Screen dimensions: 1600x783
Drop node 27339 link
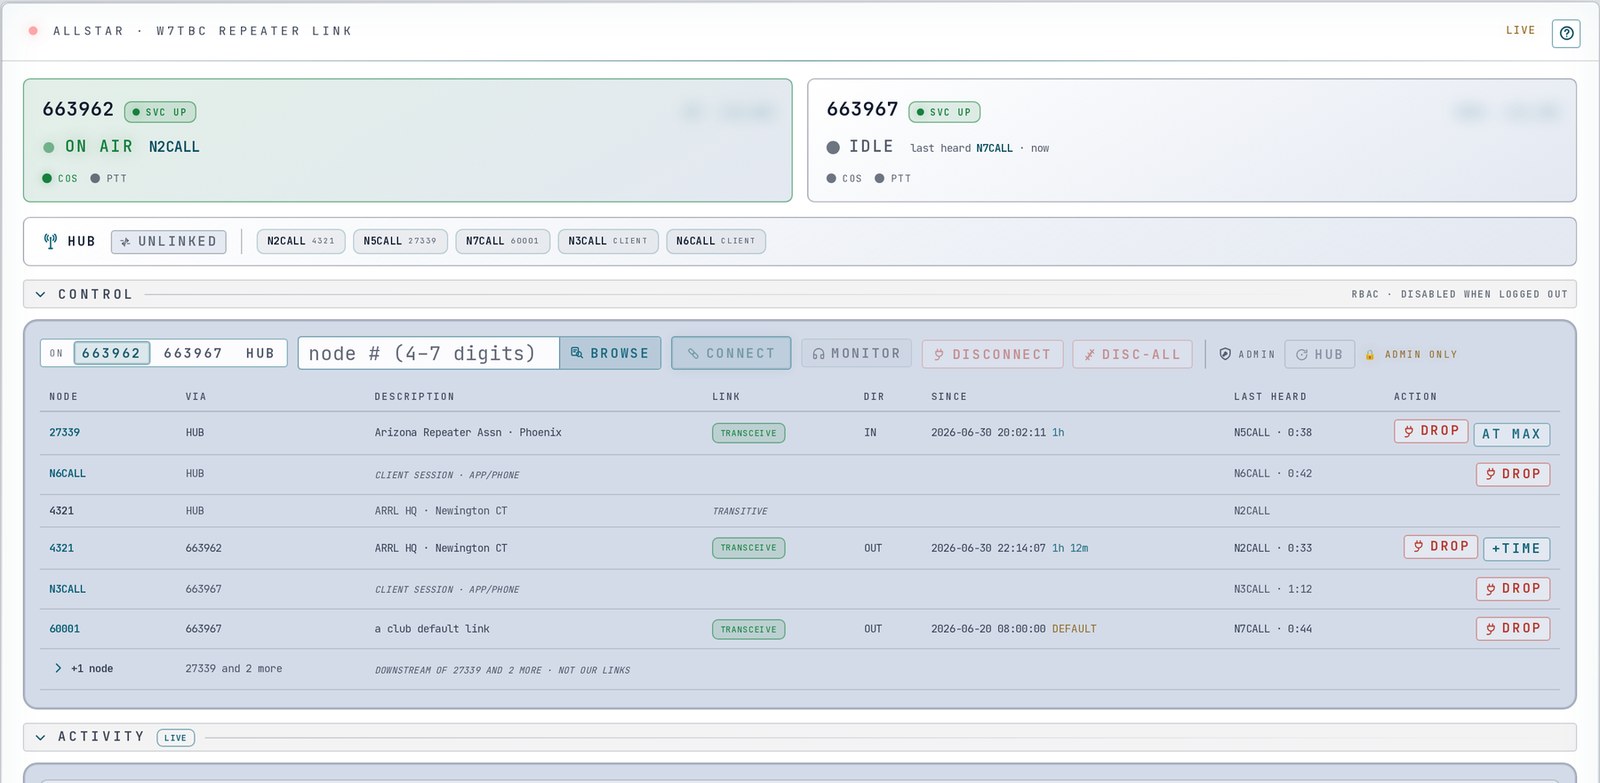tap(1431, 431)
